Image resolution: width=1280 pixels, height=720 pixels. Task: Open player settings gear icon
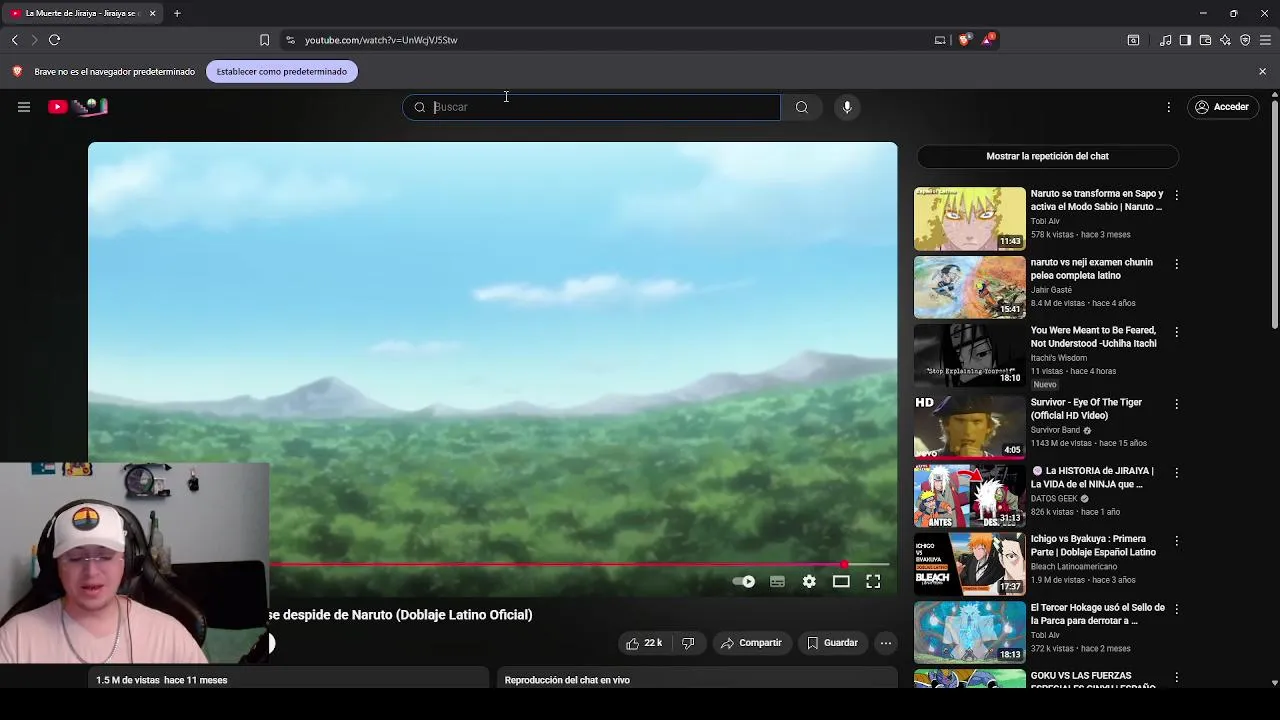[x=809, y=582]
